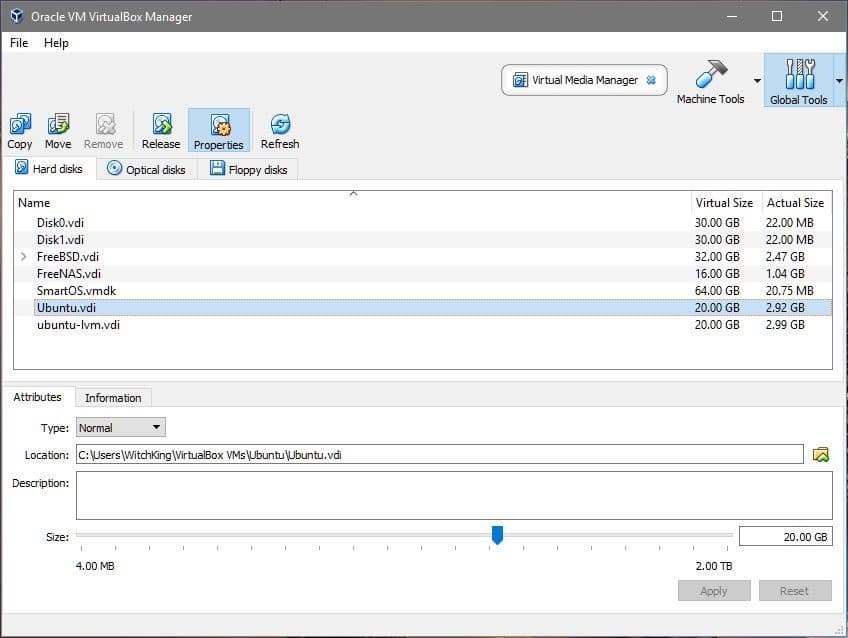Image resolution: width=848 pixels, height=638 pixels.
Task: Open the File menu
Action: click(17, 43)
